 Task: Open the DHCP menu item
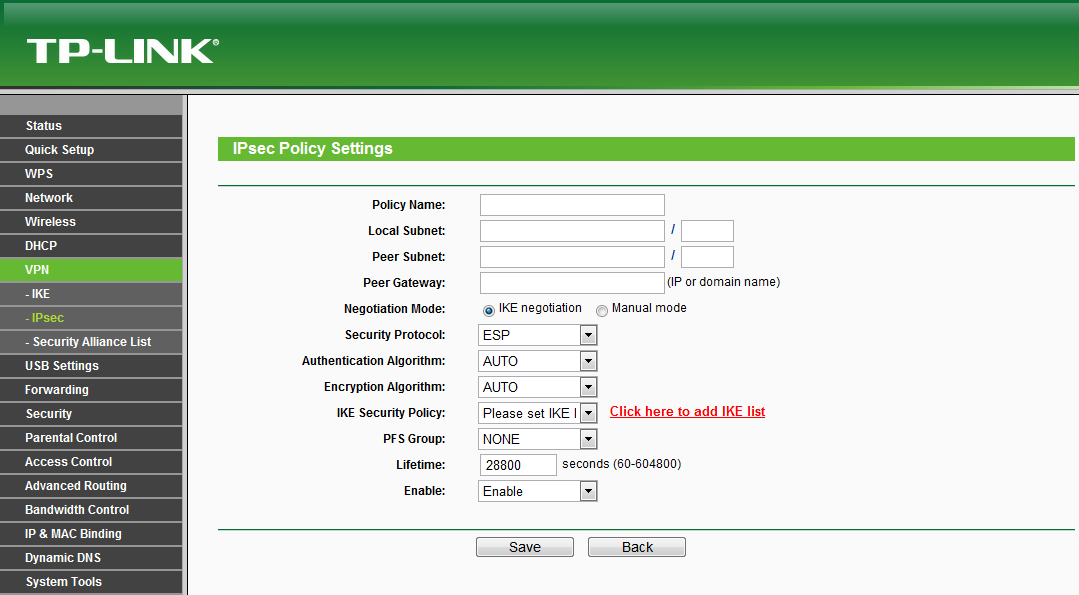coord(91,246)
